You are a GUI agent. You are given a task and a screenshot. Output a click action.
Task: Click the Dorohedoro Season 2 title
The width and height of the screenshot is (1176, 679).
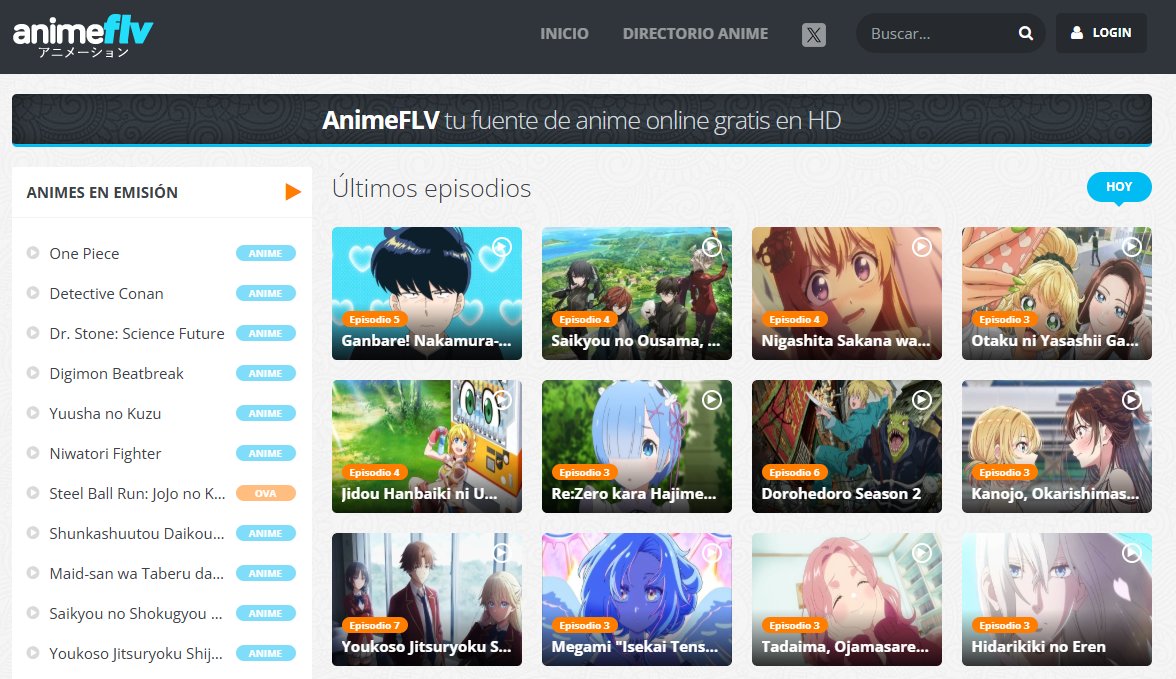click(x=841, y=494)
